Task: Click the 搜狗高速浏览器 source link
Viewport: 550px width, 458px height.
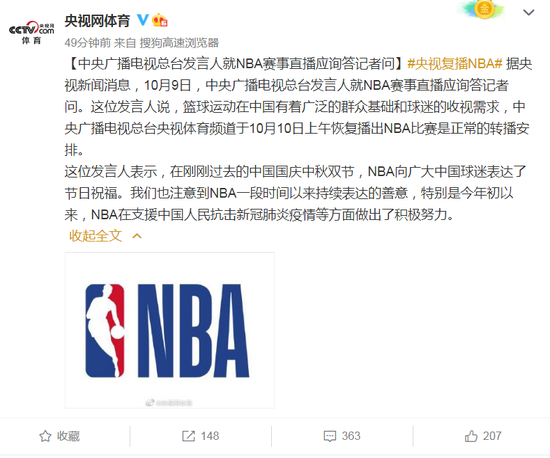Action: tap(179, 43)
